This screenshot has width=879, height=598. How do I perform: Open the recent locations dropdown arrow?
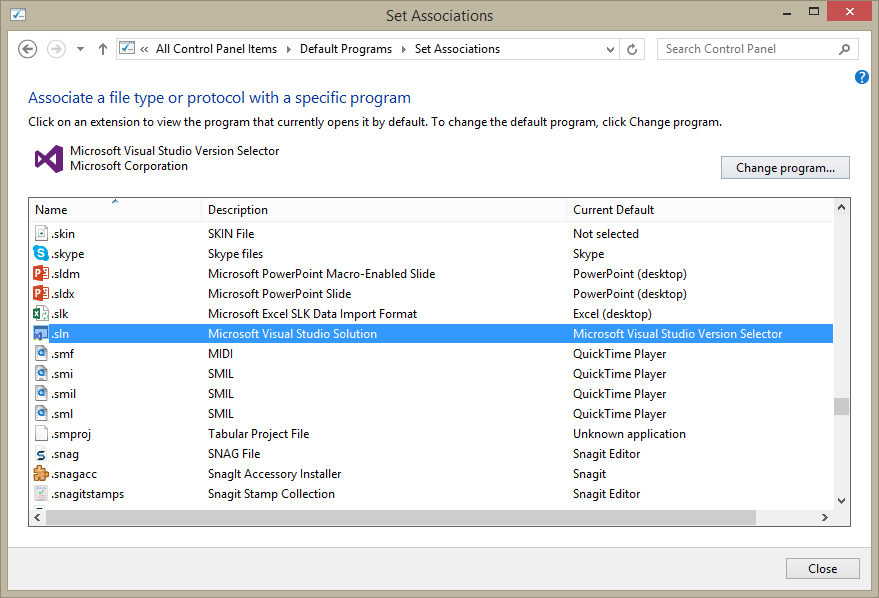[x=81, y=49]
